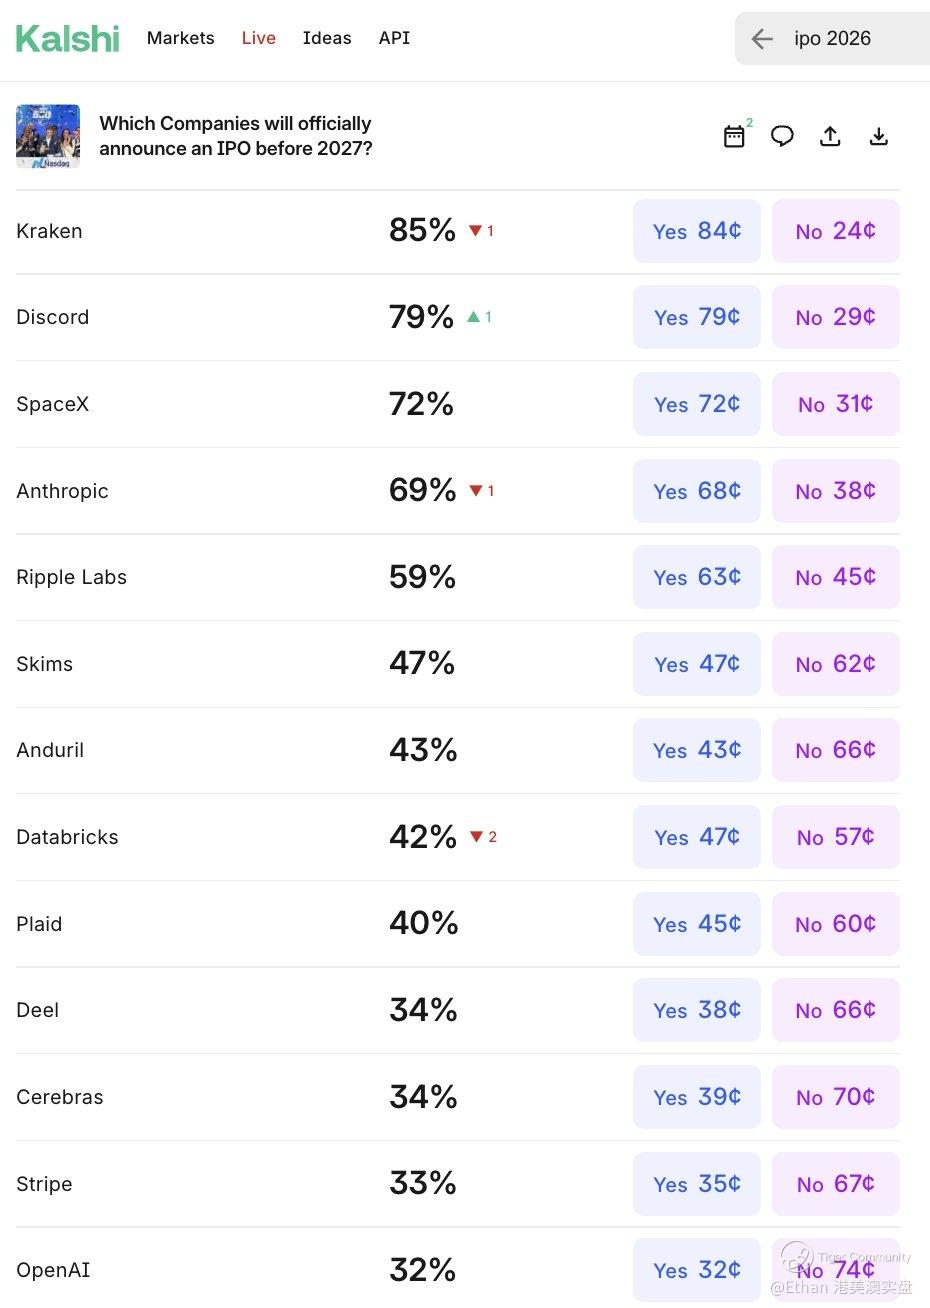Choose Yes 72¢ for SpaceX

point(697,404)
